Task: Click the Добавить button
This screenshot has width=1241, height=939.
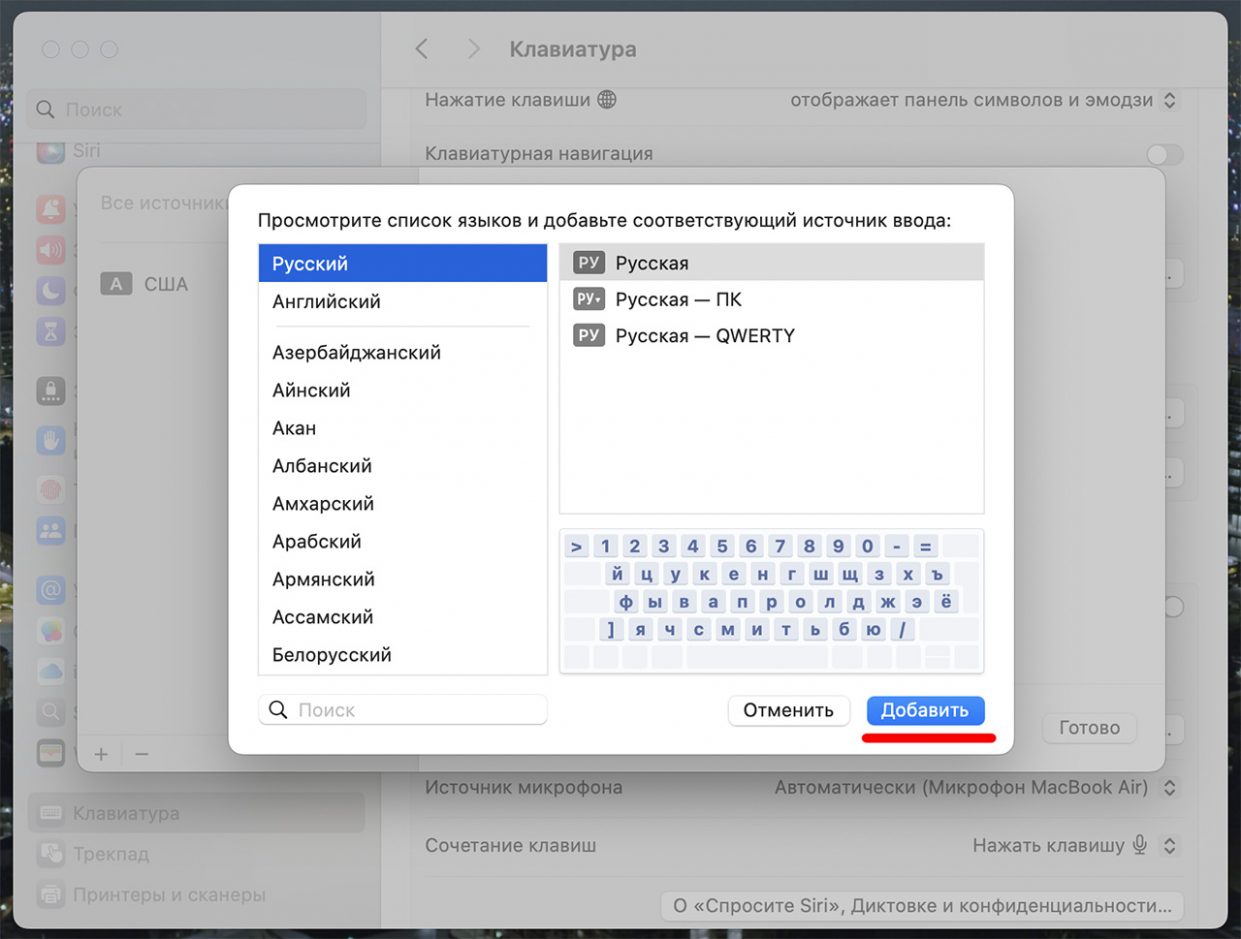Action: (925, 710)
